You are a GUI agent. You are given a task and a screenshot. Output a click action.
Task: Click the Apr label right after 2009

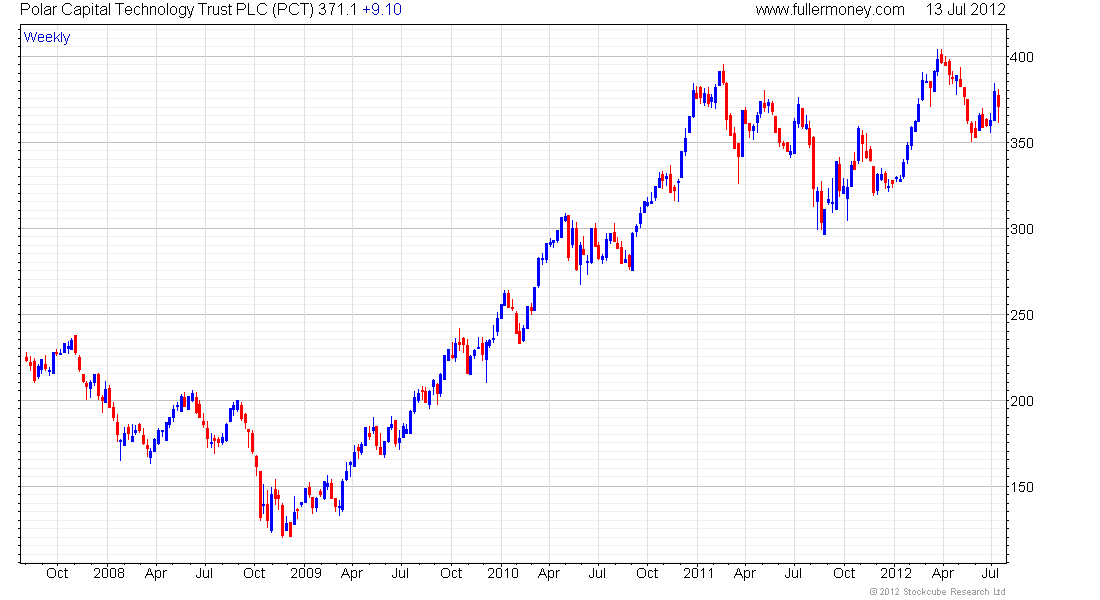[351, 574]
